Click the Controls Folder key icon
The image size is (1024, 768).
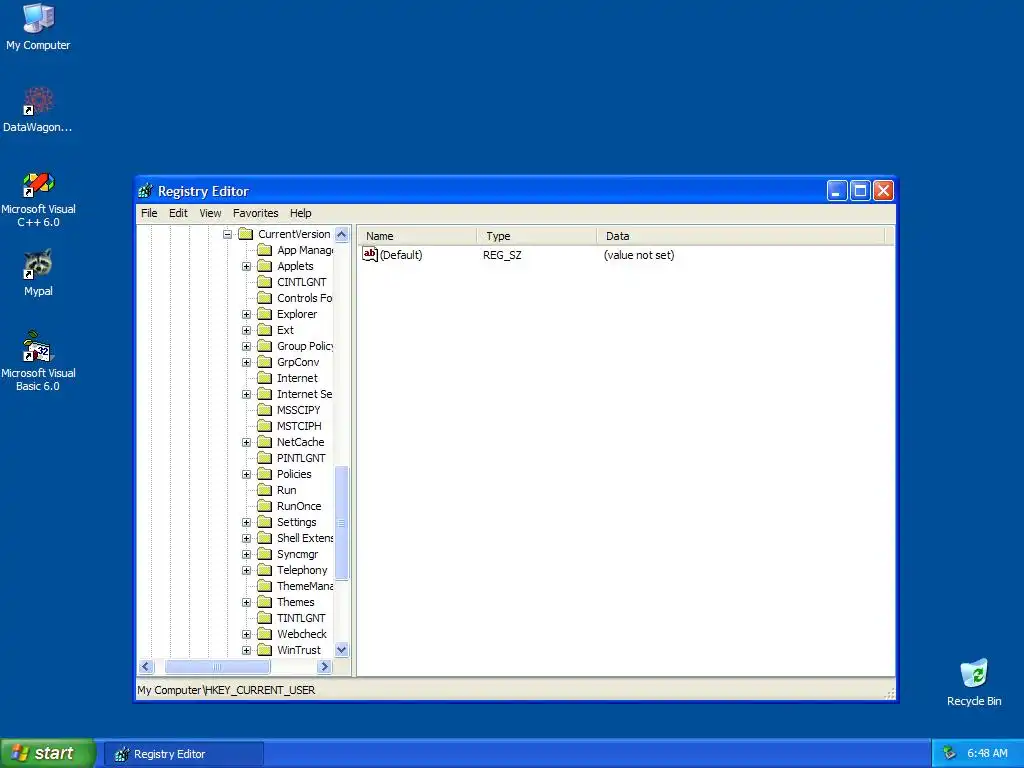(264, 298)
